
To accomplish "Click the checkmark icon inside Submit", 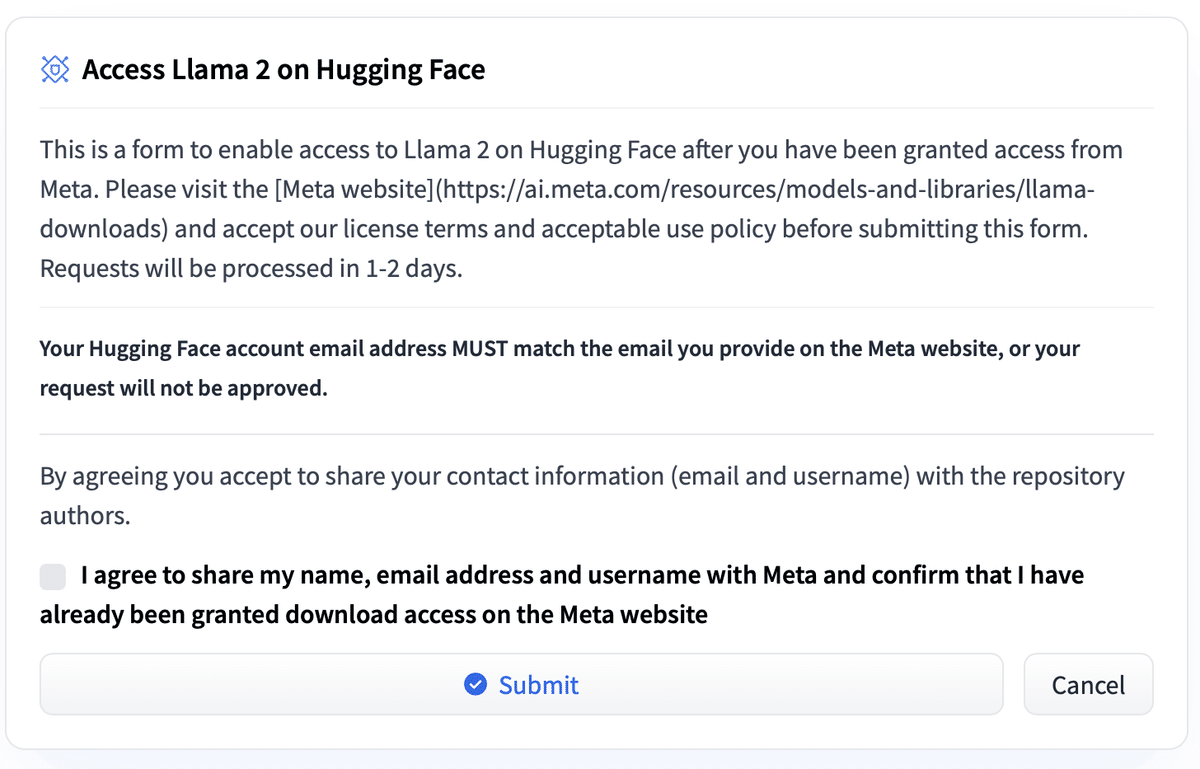I will (x=475, y=685).
